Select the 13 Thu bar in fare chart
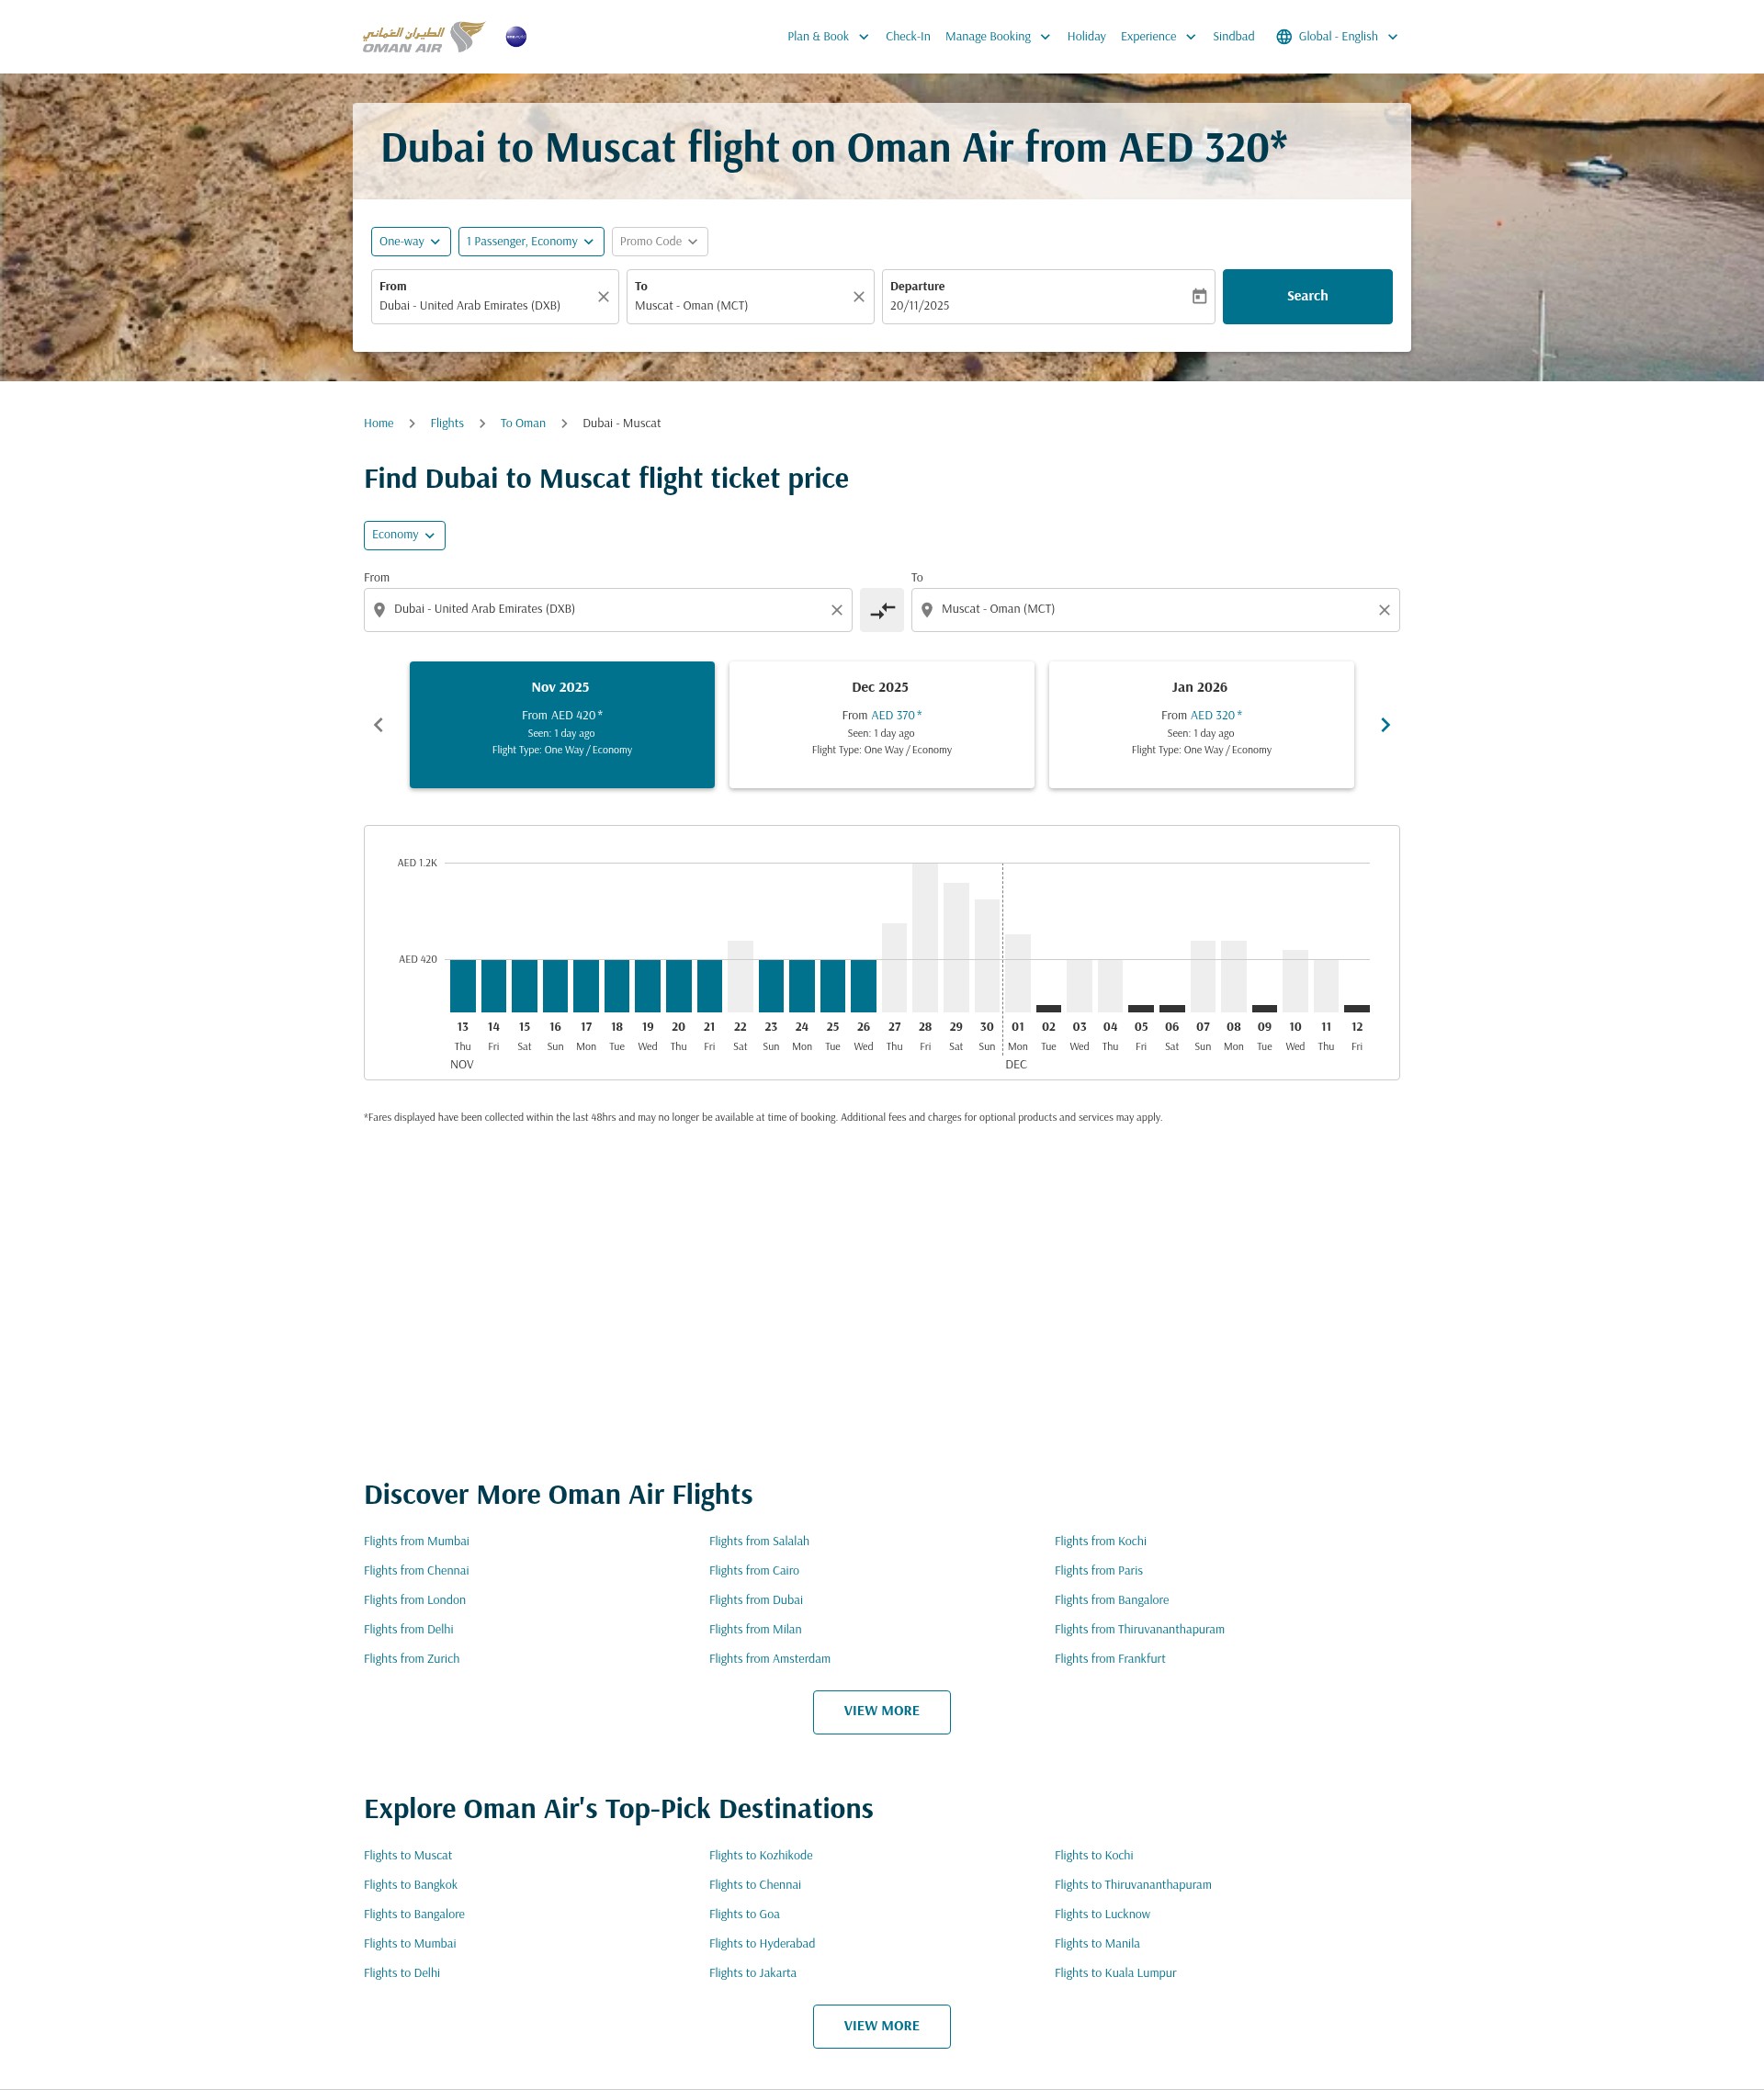This screenshot has height=2090, width=1764. (x=463, y=986)
